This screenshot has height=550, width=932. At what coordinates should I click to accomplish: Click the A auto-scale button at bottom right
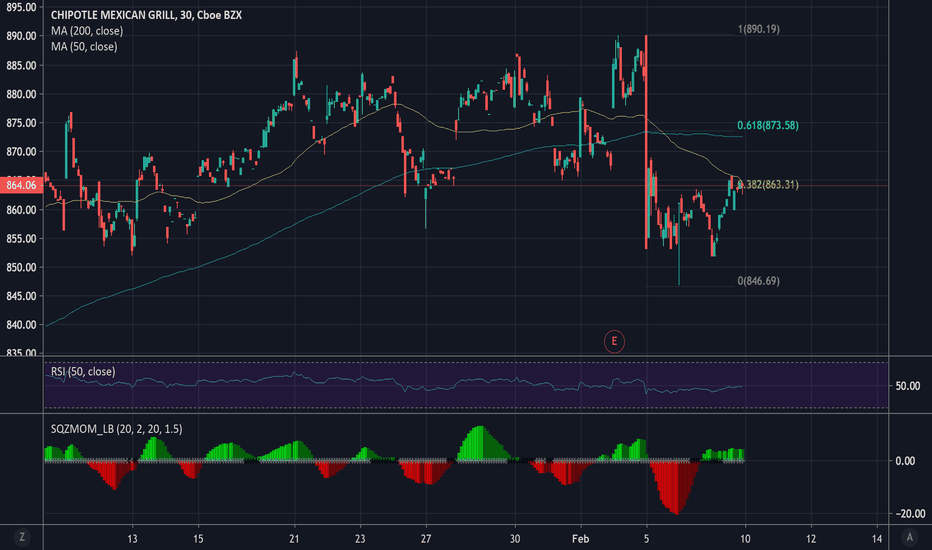[909, 538]
